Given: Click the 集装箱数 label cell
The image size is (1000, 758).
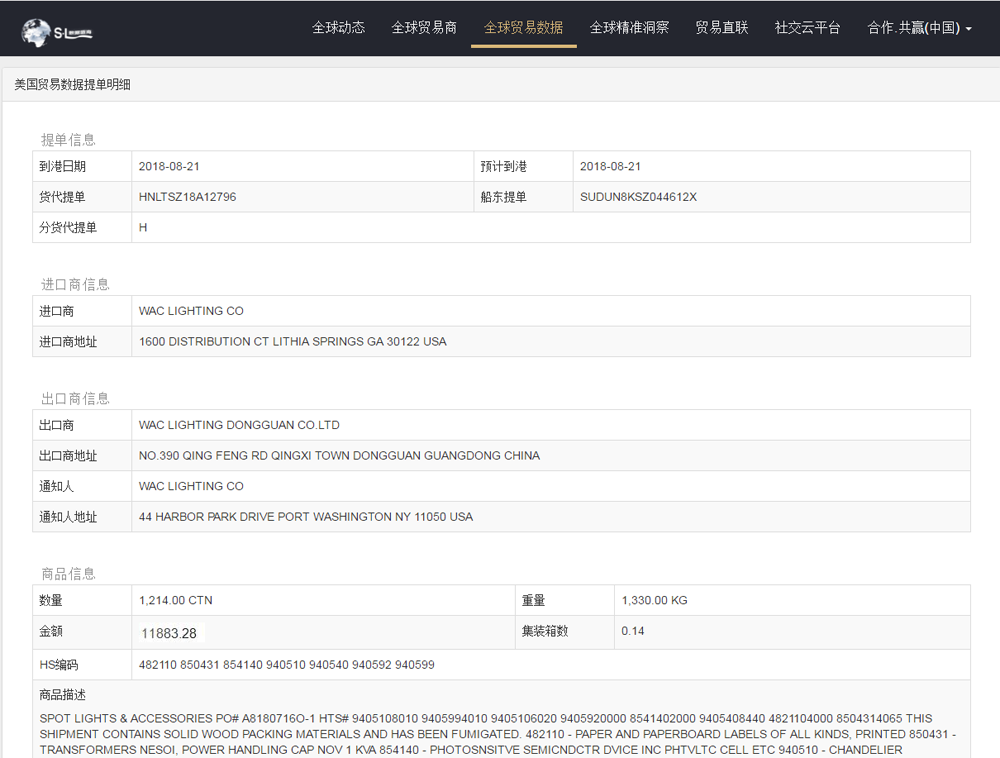Looking at the screenshot, I should (x=564, y=631).
